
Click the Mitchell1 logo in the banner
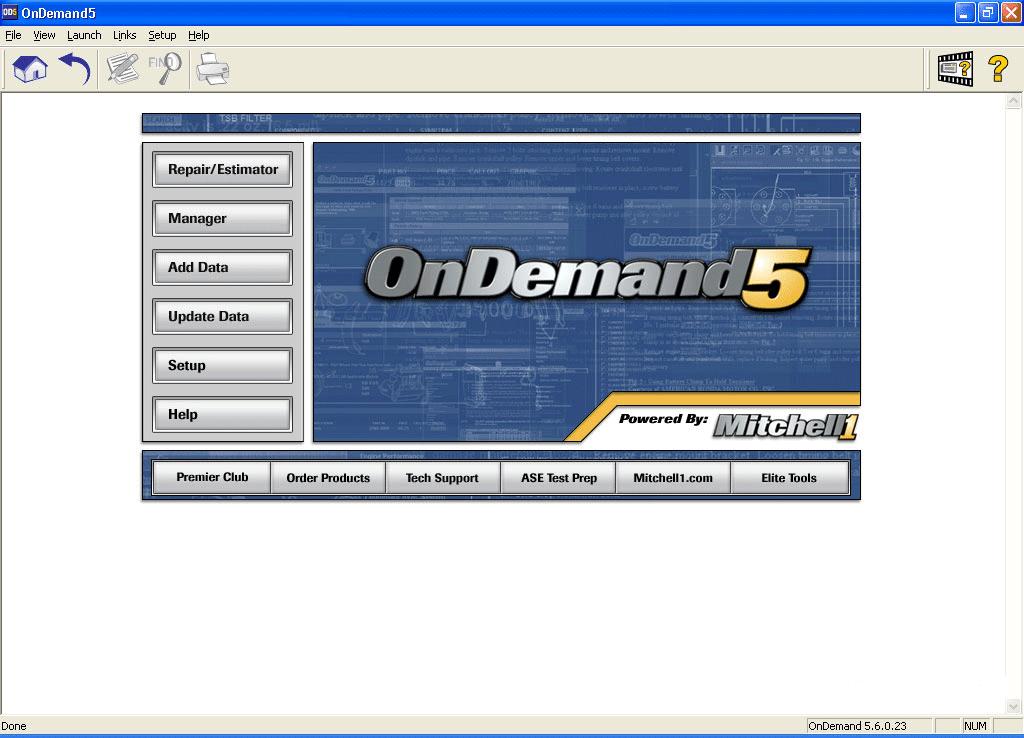786,426
